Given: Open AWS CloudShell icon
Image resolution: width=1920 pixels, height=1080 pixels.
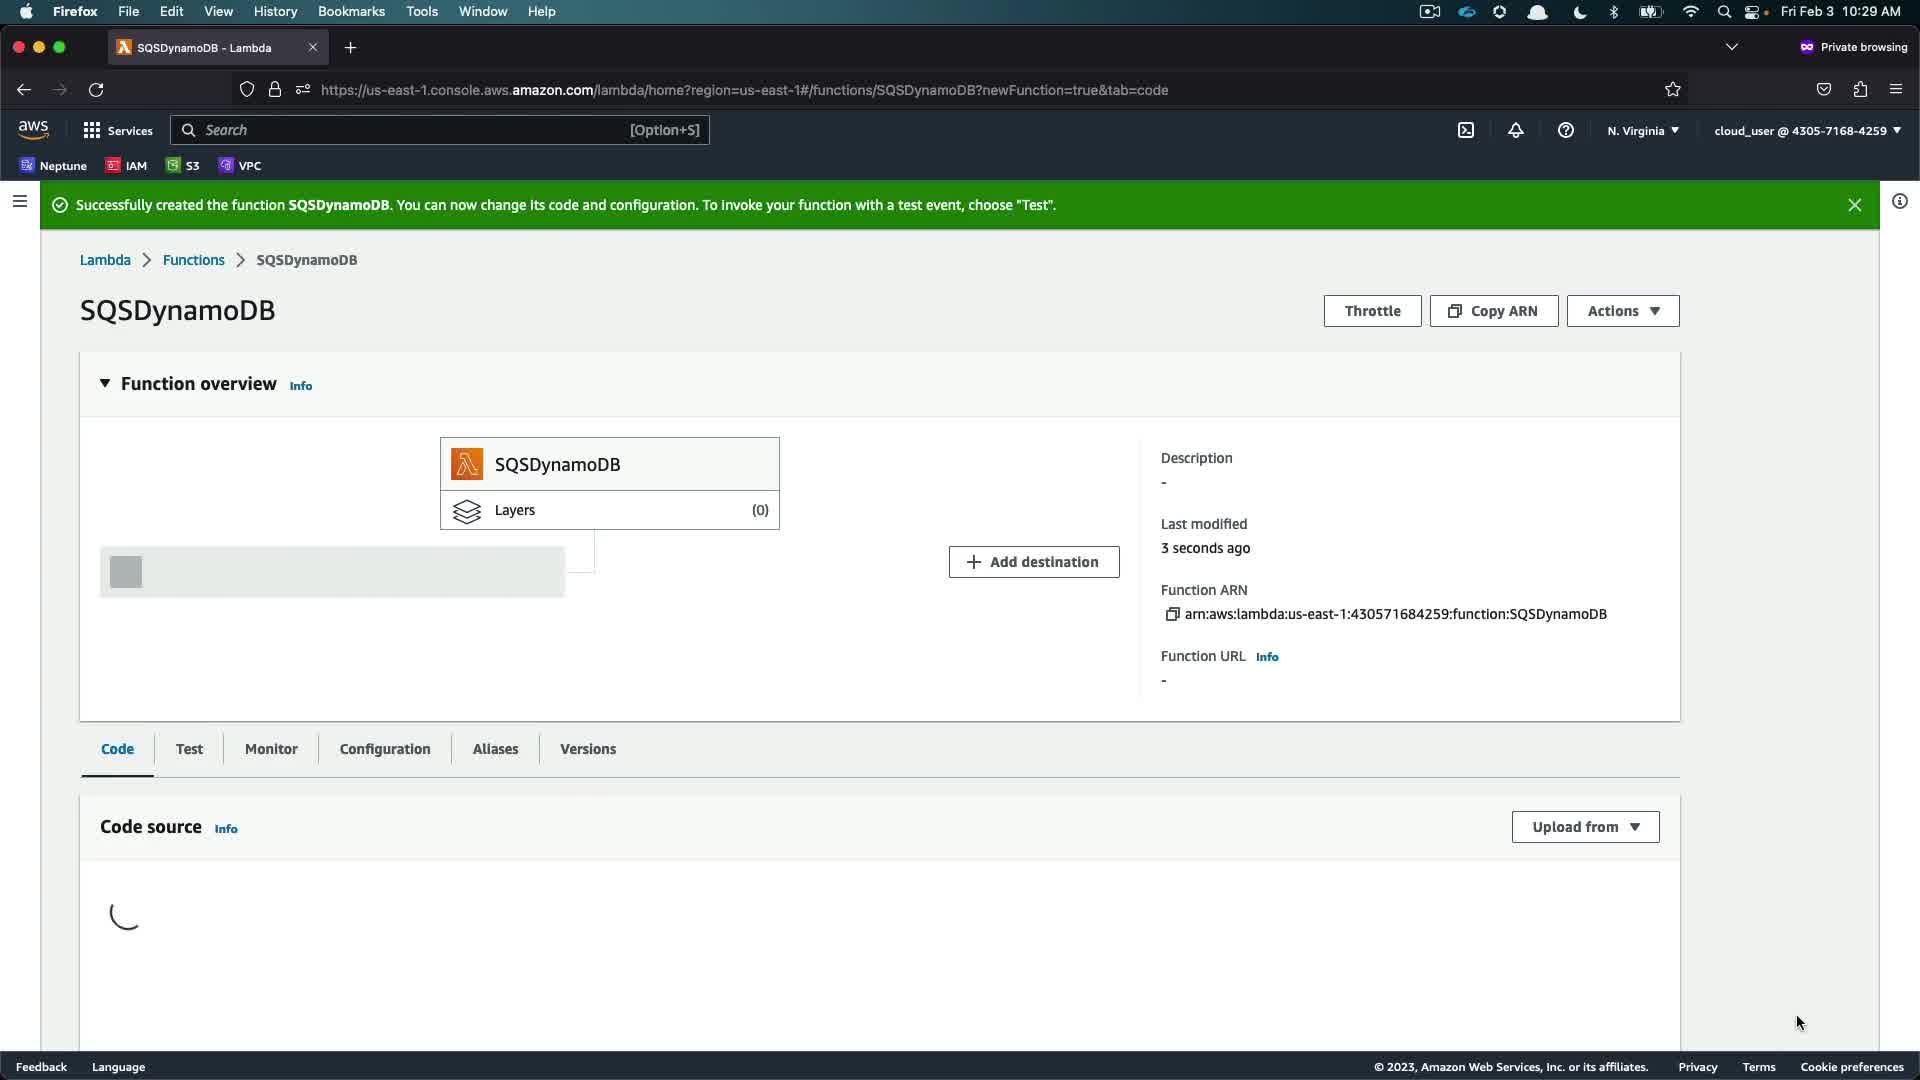Looking at the screenshot, I should [x=1466, y=130].
